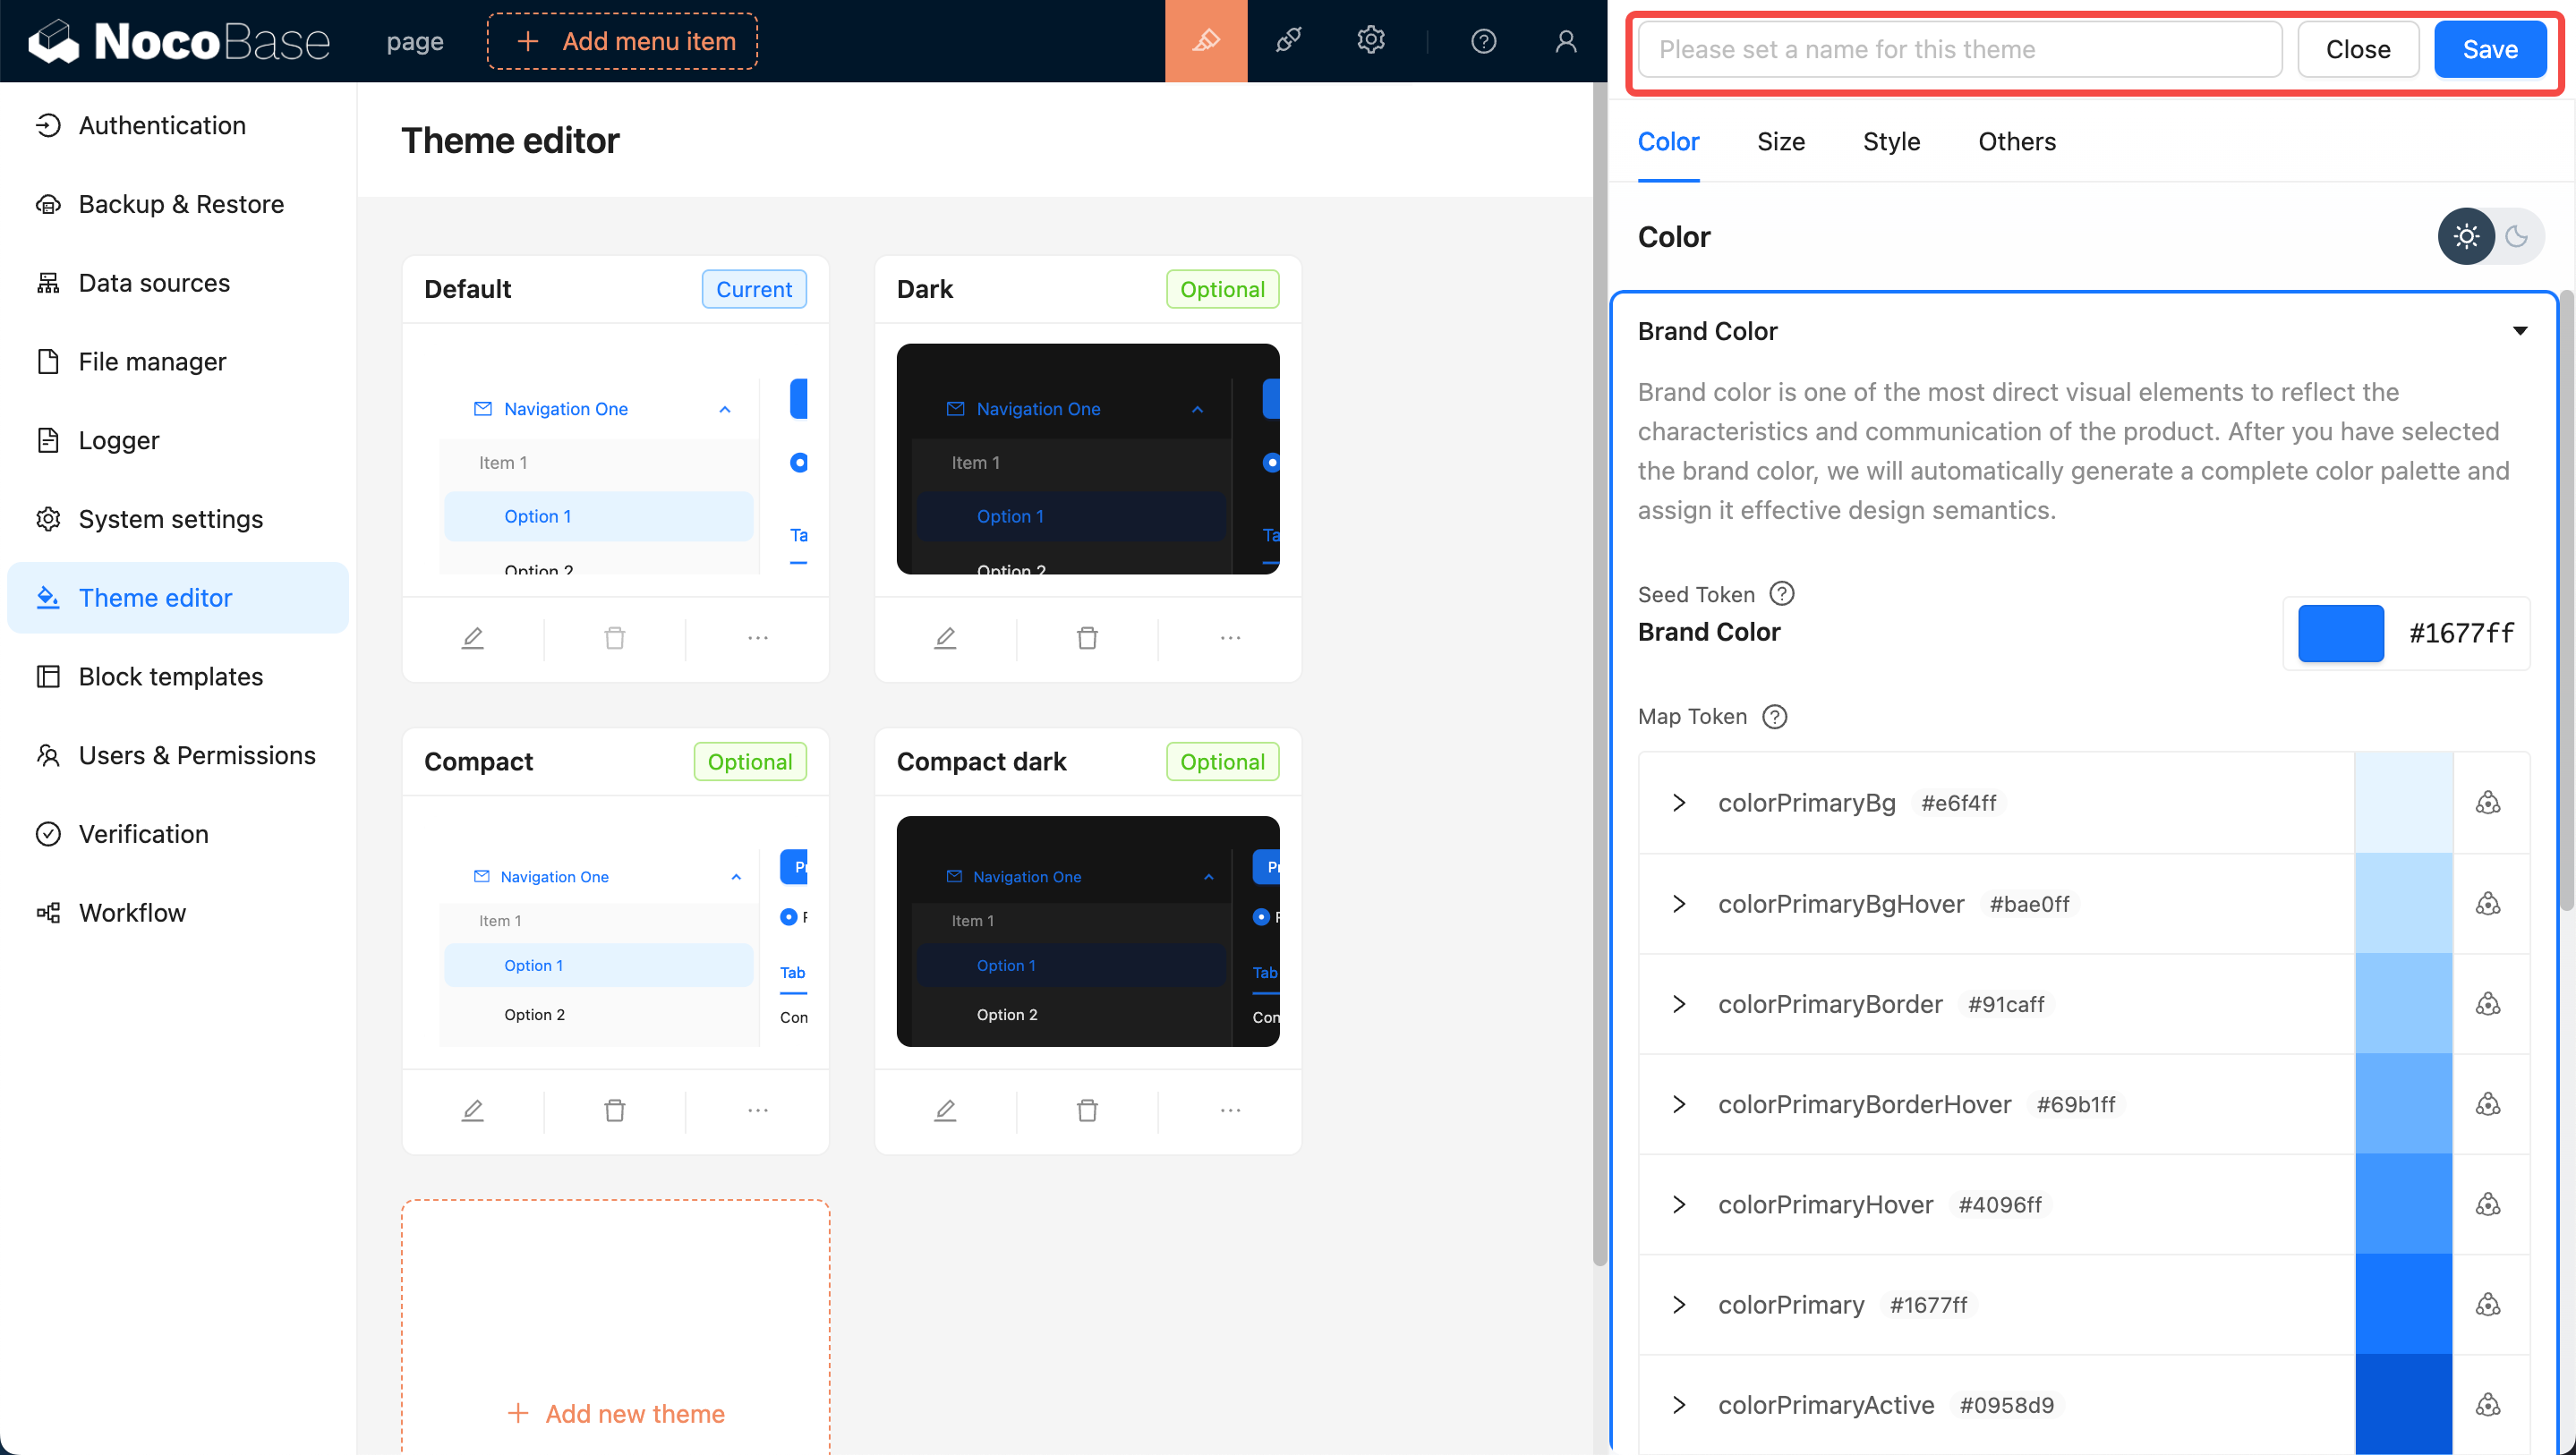Viewport: 2576px width, 1455px height.
Task: Switch color mode to dark moon toggle
Action: pyautogui.click(x=2516, y=237)
